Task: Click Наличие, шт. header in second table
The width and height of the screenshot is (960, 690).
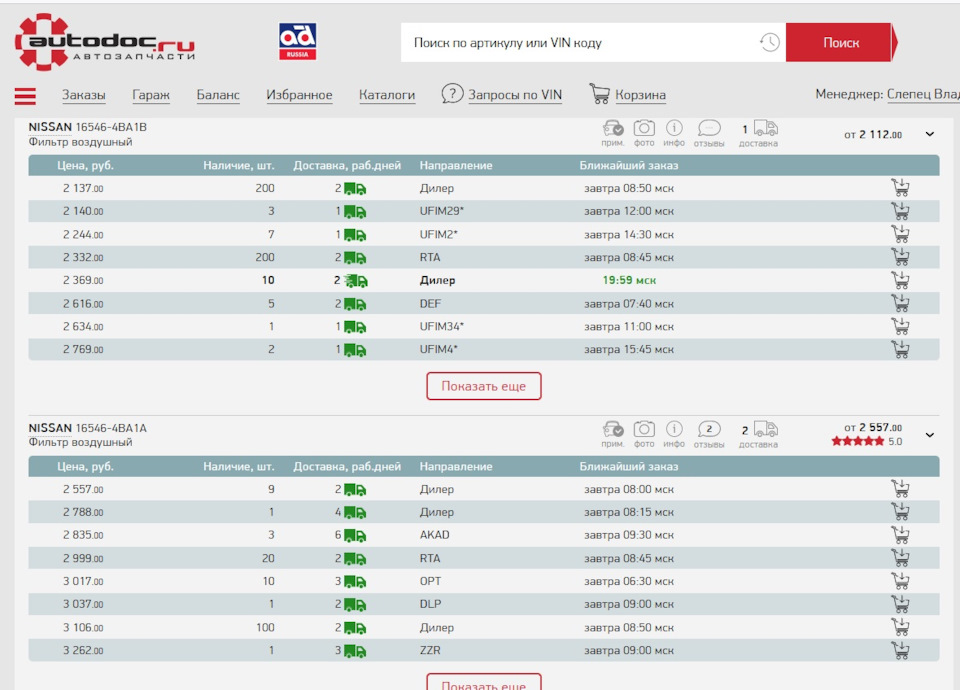Action: coord(239,467)
